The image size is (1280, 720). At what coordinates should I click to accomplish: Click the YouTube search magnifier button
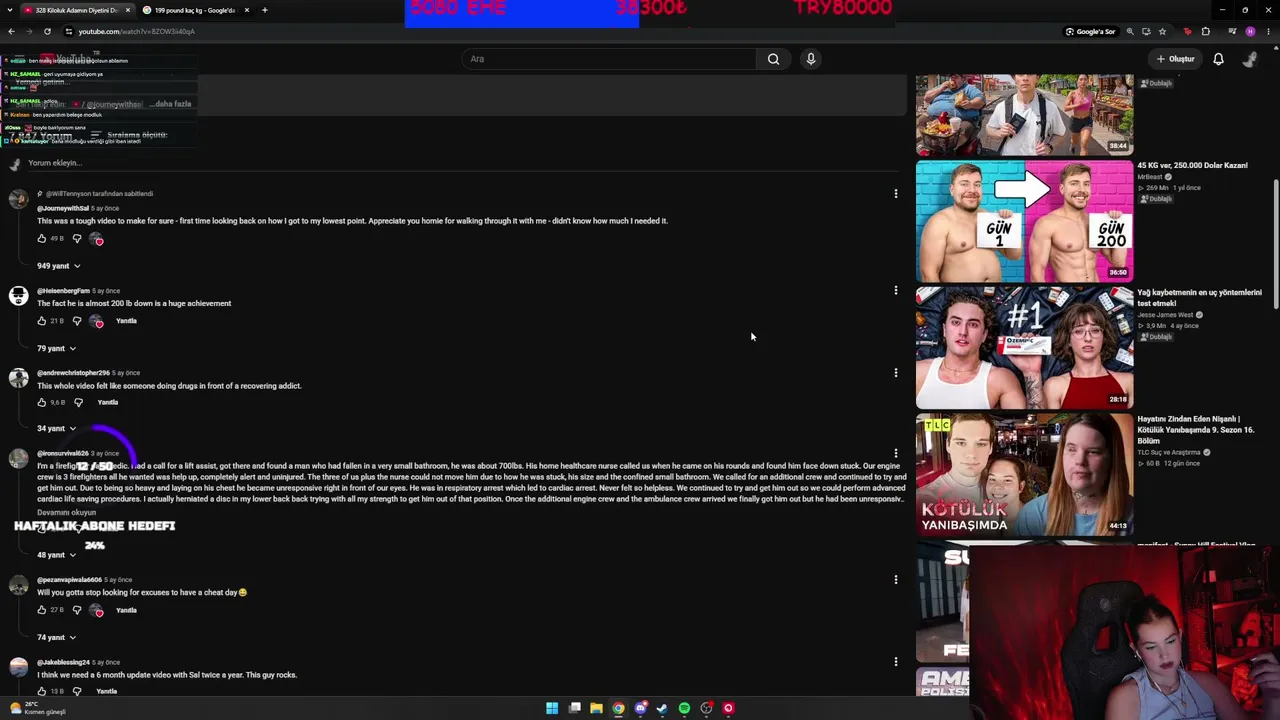pyautogui.click(x=773, y=59)
